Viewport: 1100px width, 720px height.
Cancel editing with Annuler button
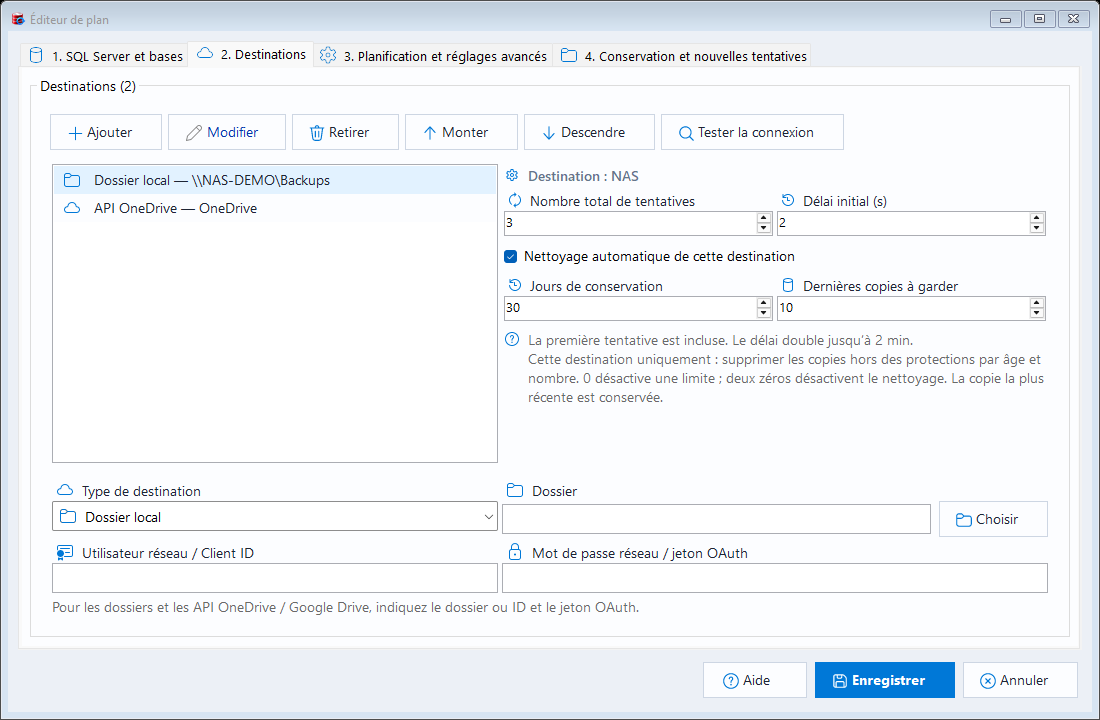point(1020,680)
